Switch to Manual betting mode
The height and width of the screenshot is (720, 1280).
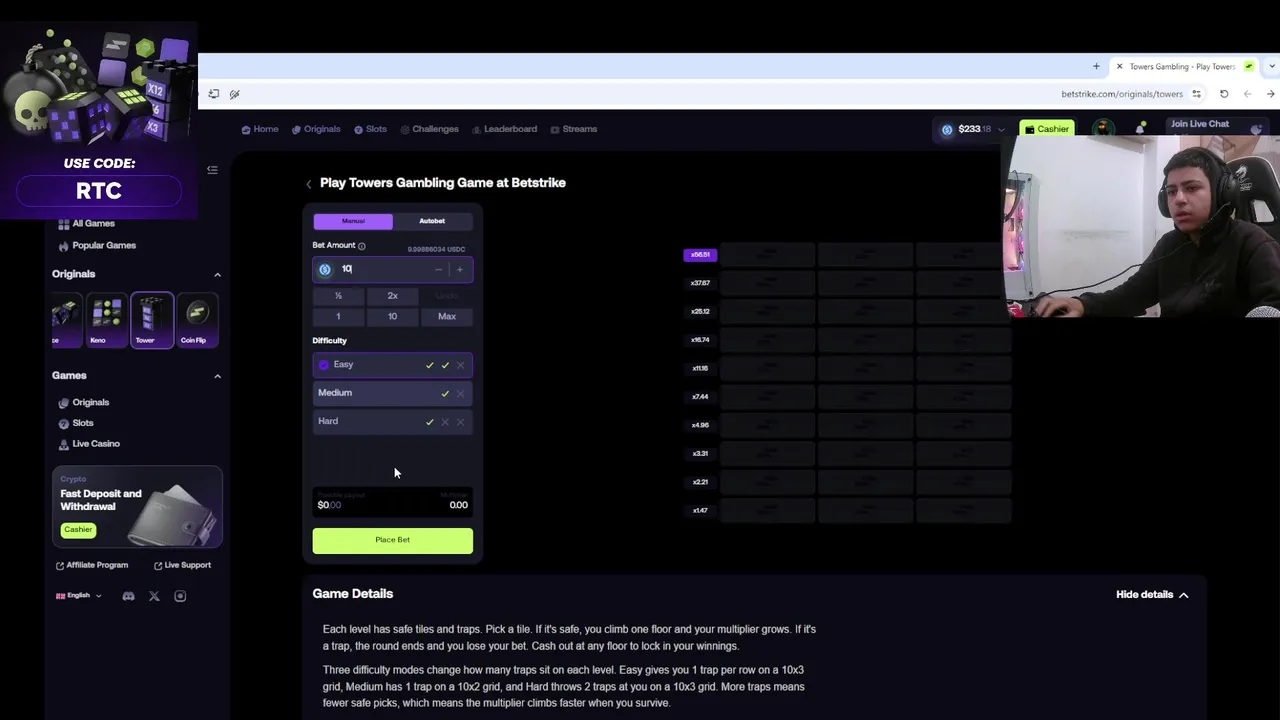(353, 221)
